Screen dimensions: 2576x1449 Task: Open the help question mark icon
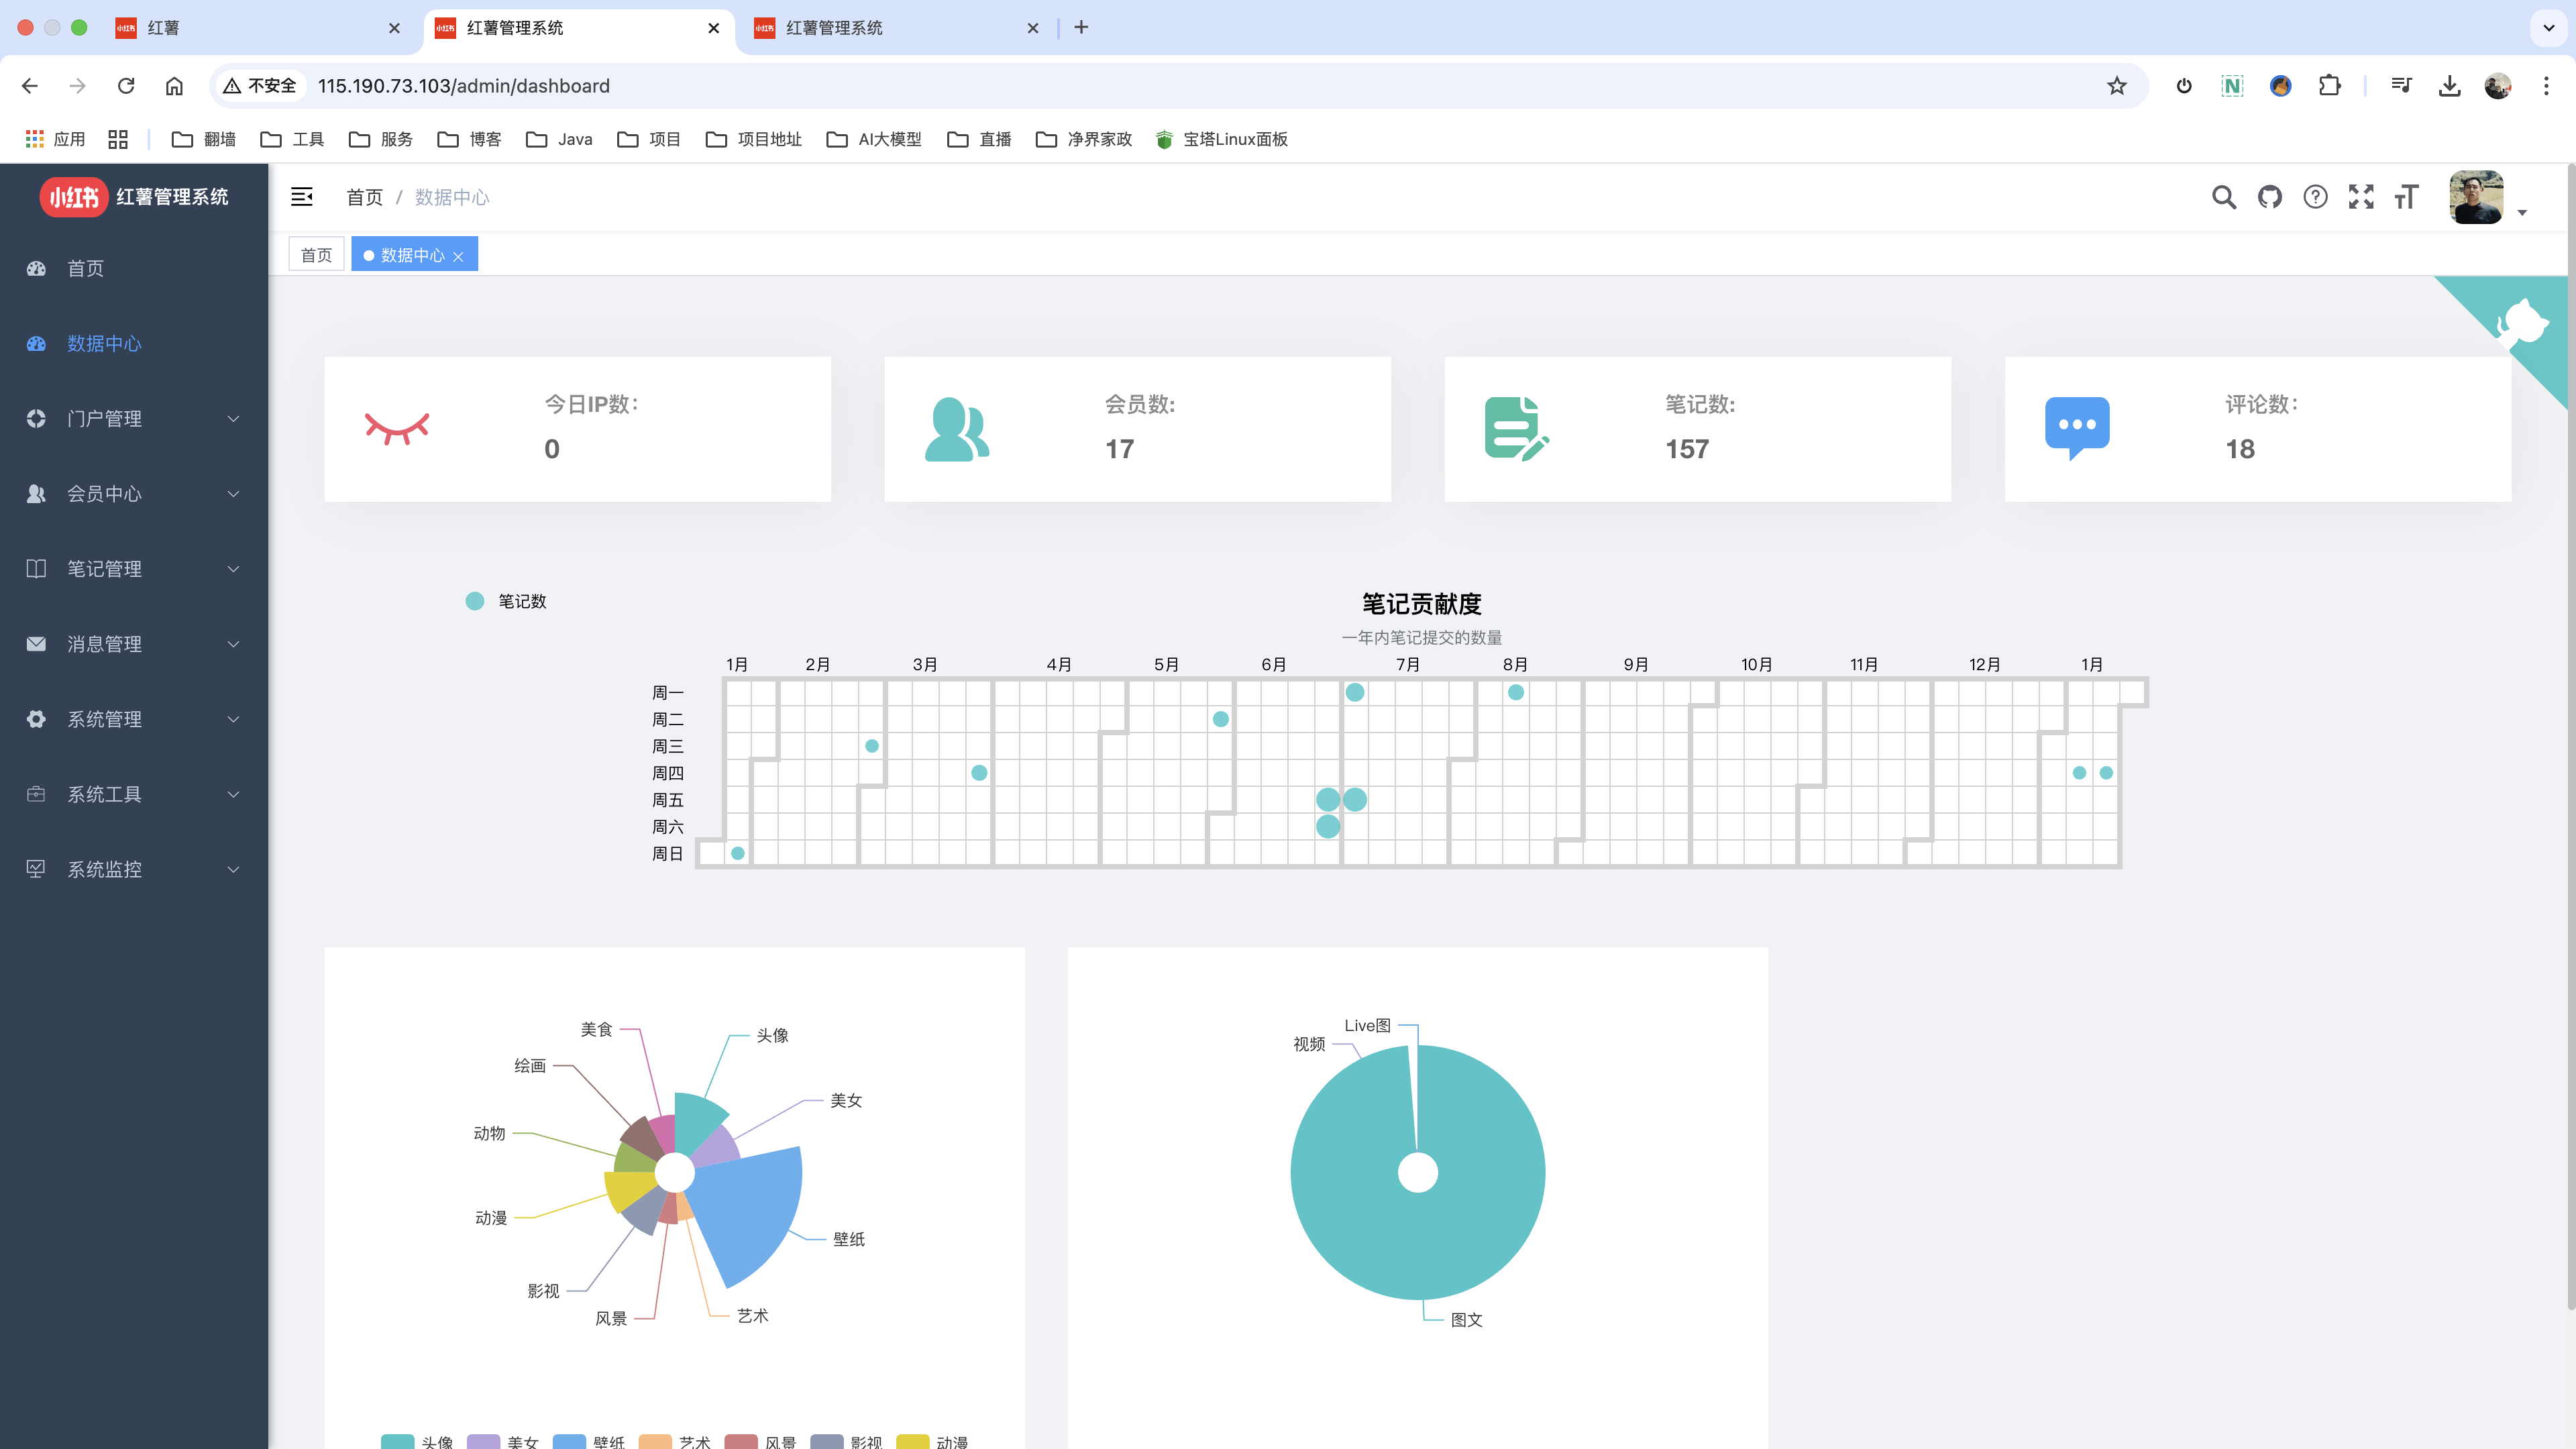(x=2315, y=197)
